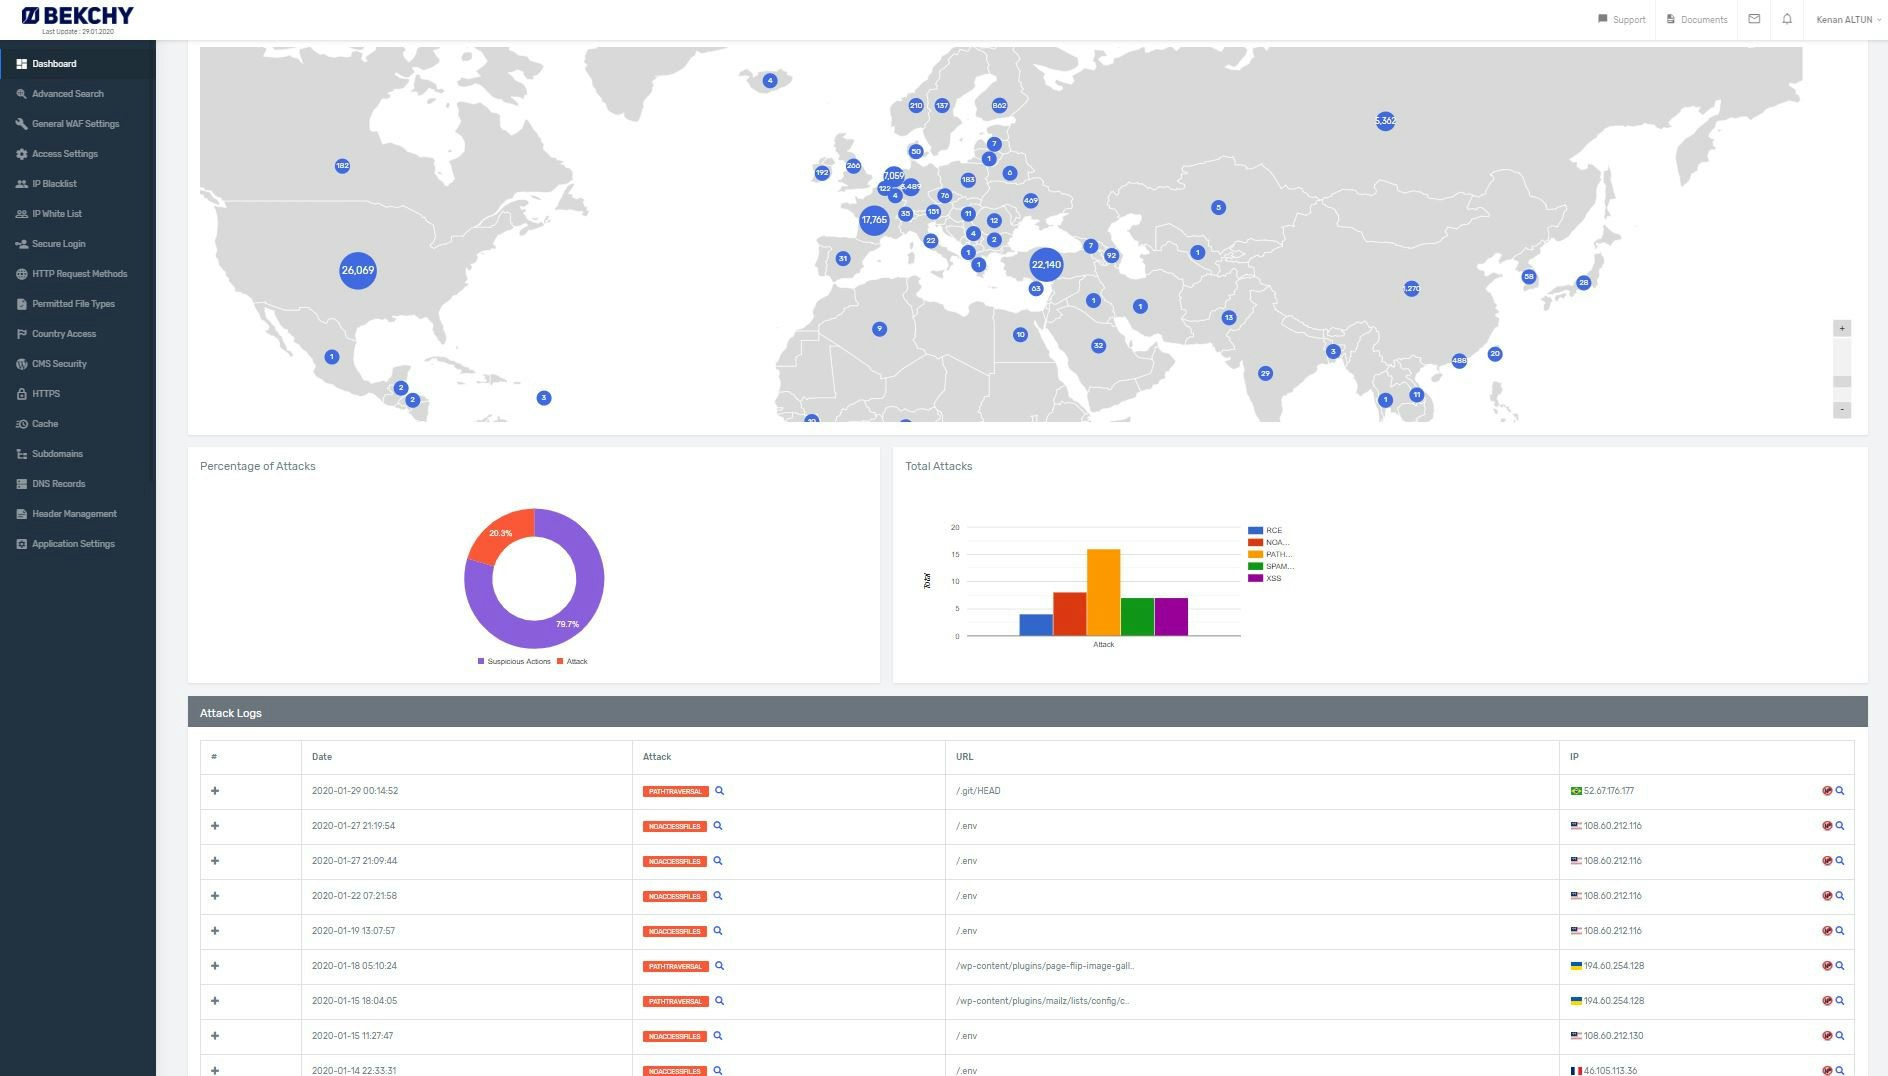Look up IP magnifier in 2020-01-15 18:04:05 row

click(x=1840, y=1001)
